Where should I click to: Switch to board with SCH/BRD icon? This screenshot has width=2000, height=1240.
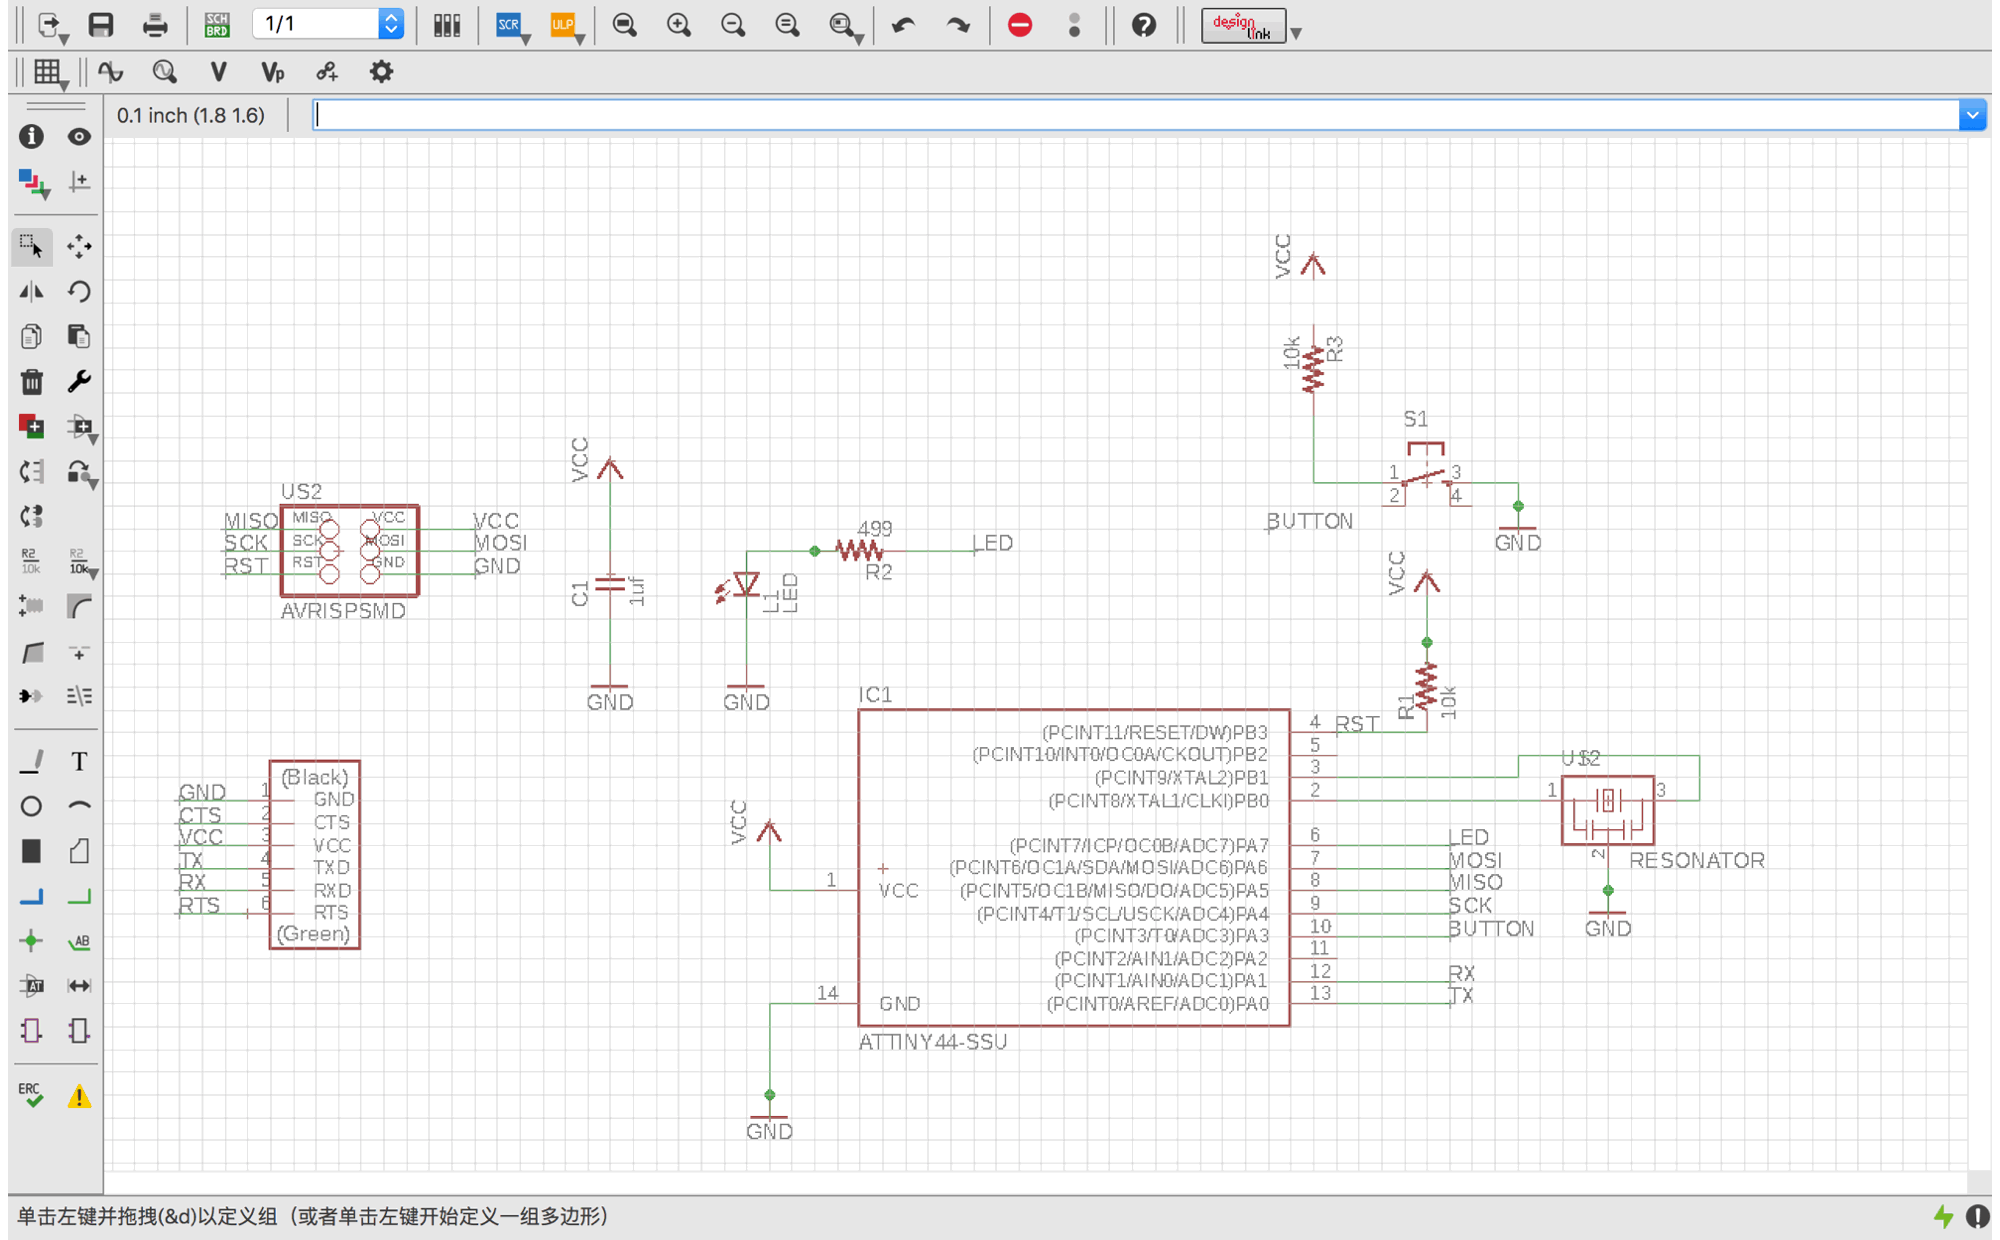tap(216, 25)
